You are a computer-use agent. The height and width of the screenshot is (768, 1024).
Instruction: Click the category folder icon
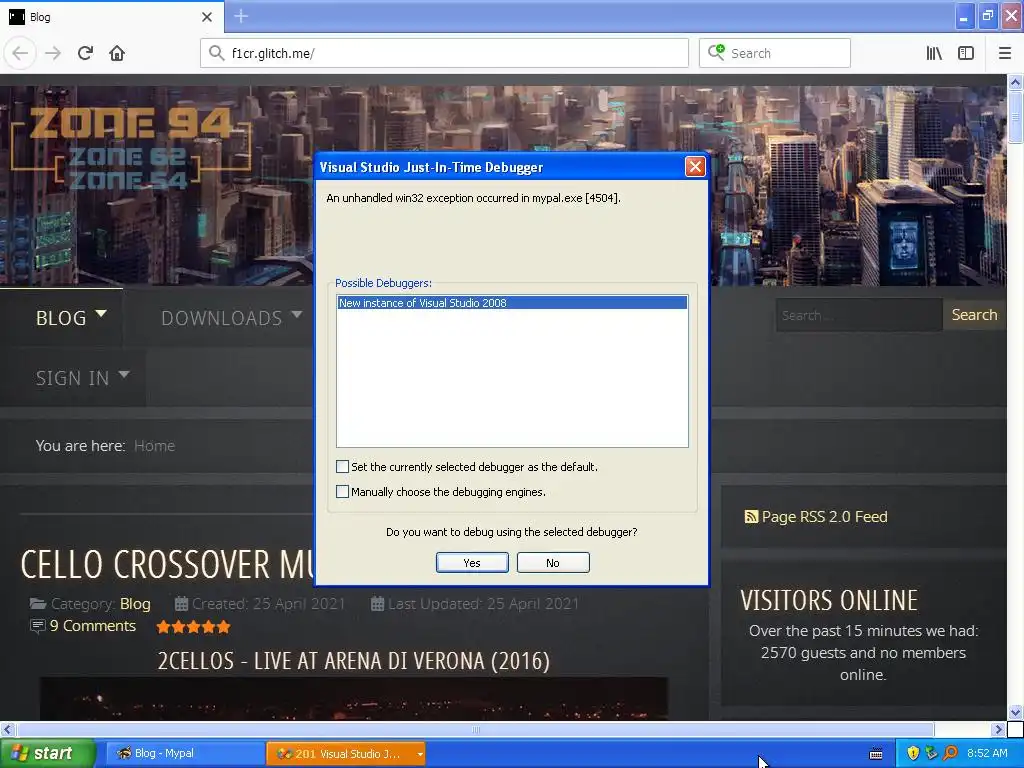tap(38, 604)
